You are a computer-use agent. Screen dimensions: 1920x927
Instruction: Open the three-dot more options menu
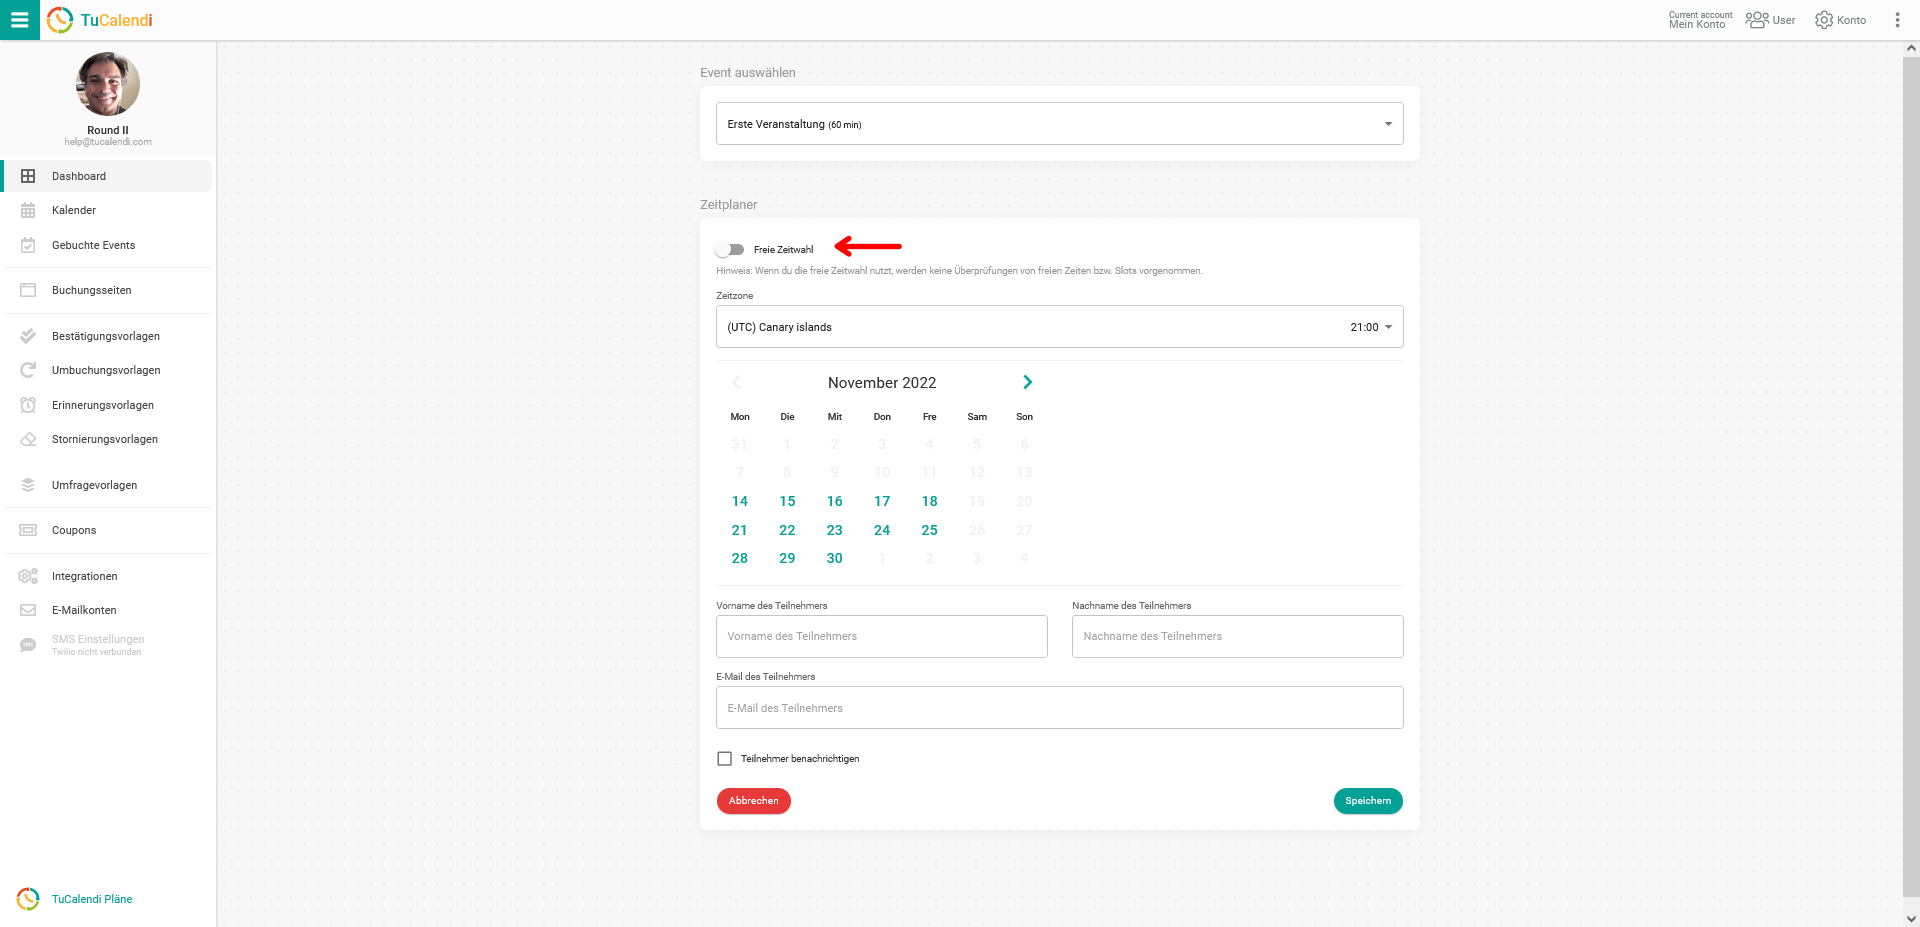pyautogui.click(x=1897, y=20)
